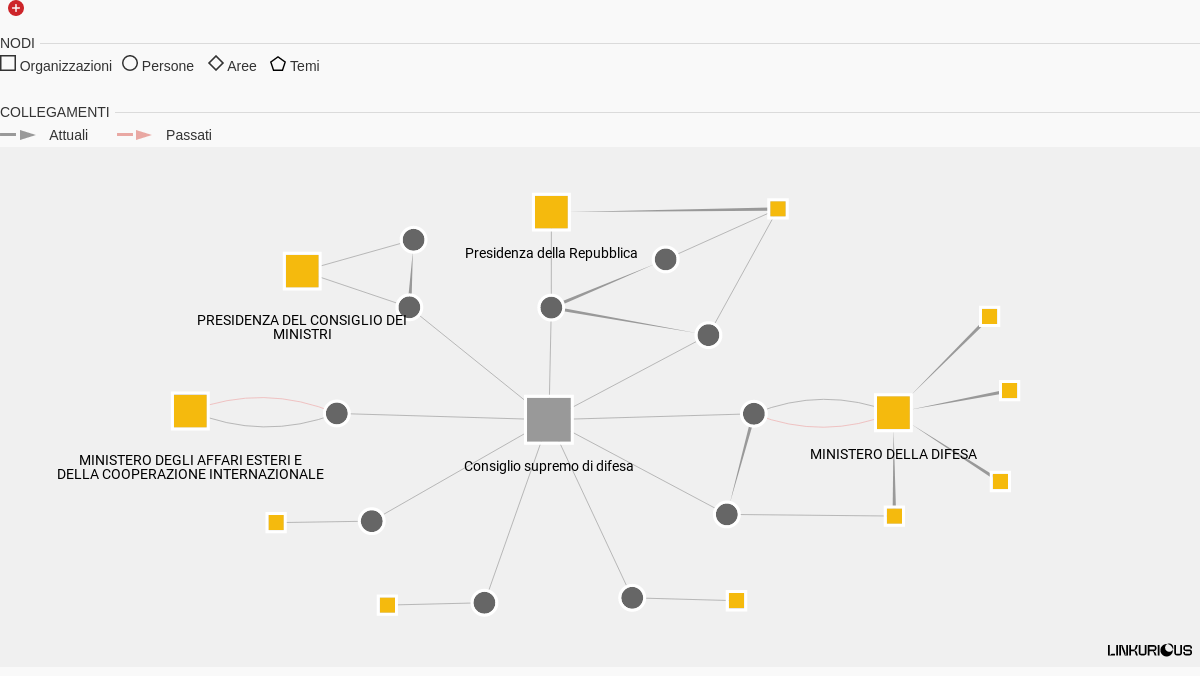Select the Presidenza della Repubblica square node
1200x676 pixels.
(x=551, y=212)
